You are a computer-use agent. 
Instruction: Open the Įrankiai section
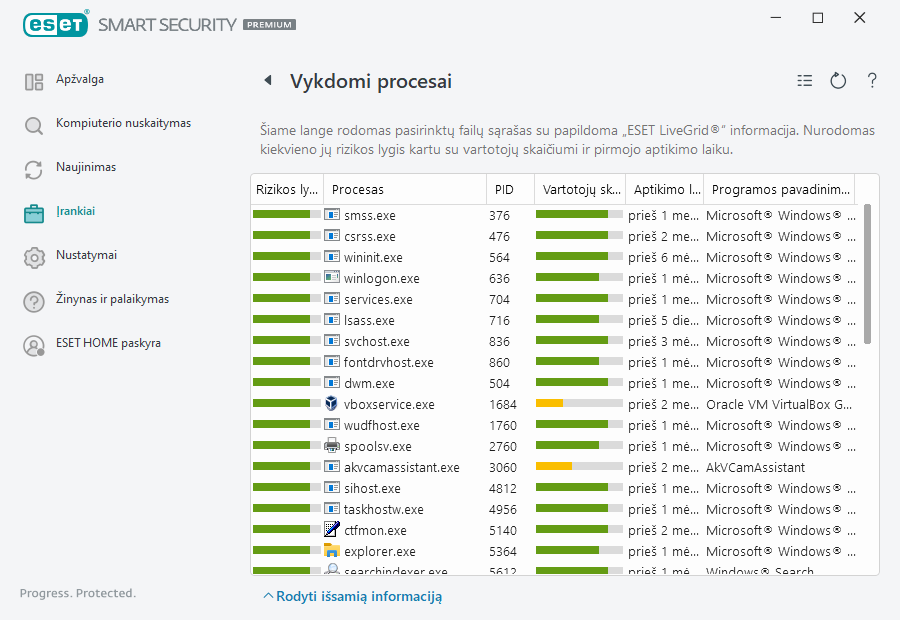coord(75,211)
